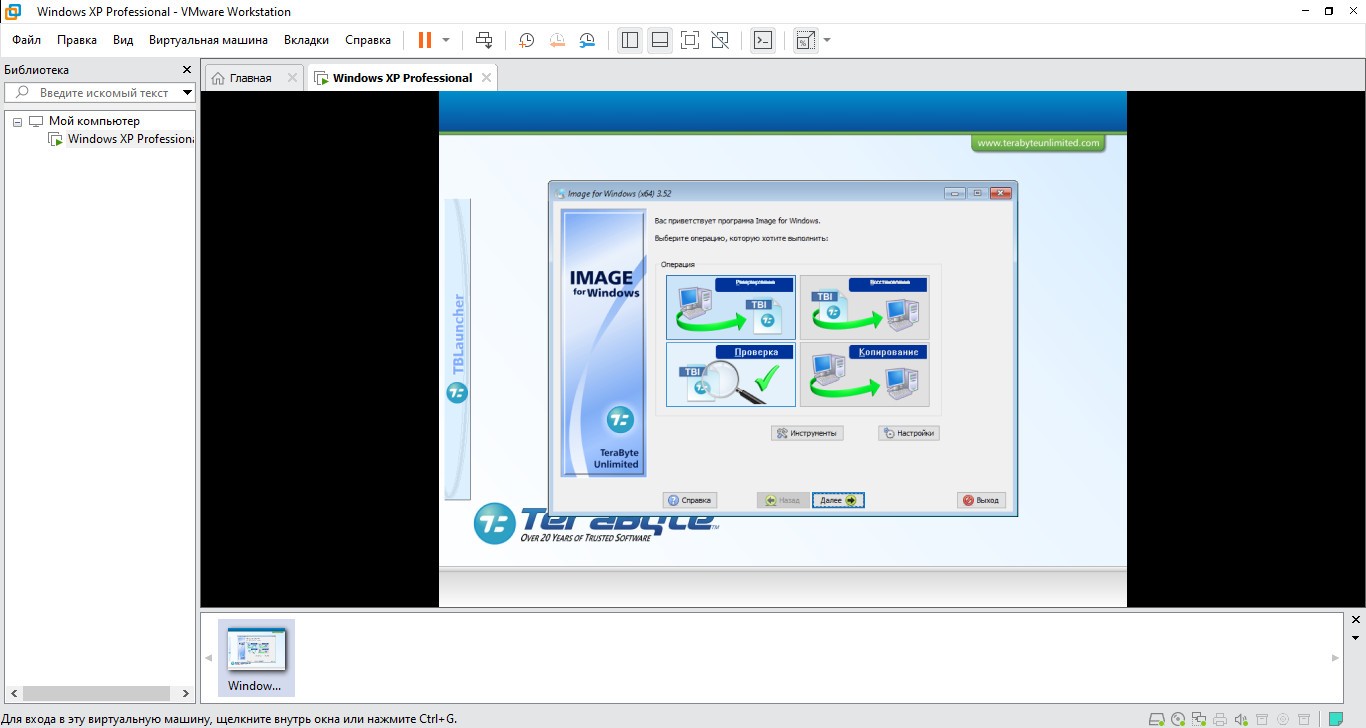Pause the virtual machine with the orange pause icon

coord(425,40)
